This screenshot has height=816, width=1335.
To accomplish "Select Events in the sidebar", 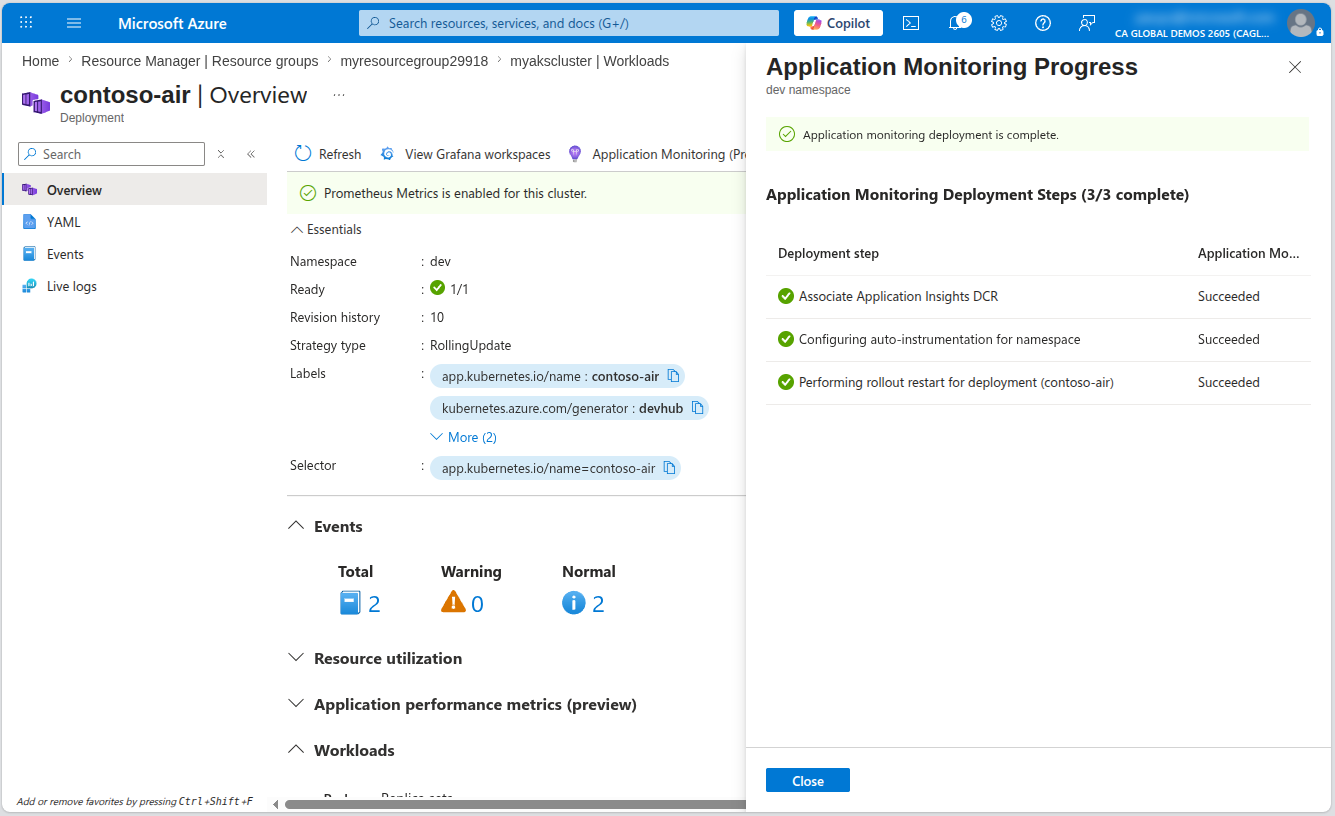I will (x=134, y=254).
